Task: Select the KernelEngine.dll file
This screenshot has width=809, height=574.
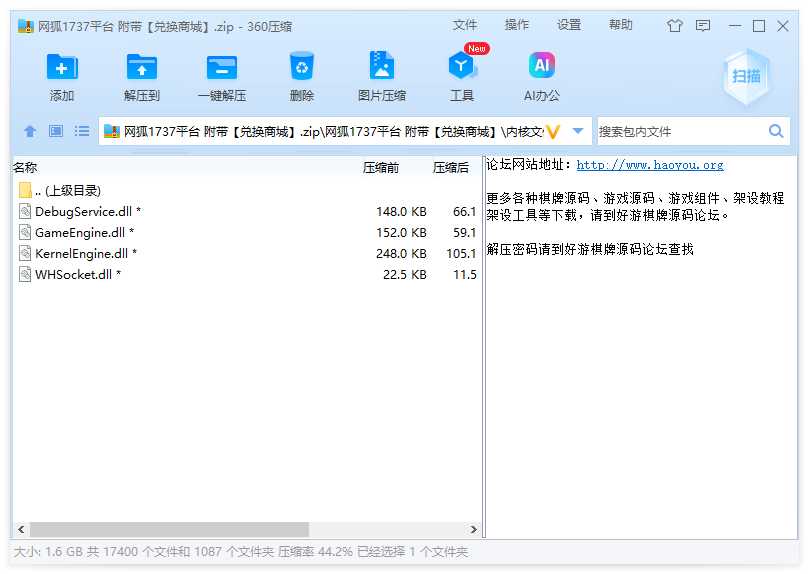Action: coord(247,254)
